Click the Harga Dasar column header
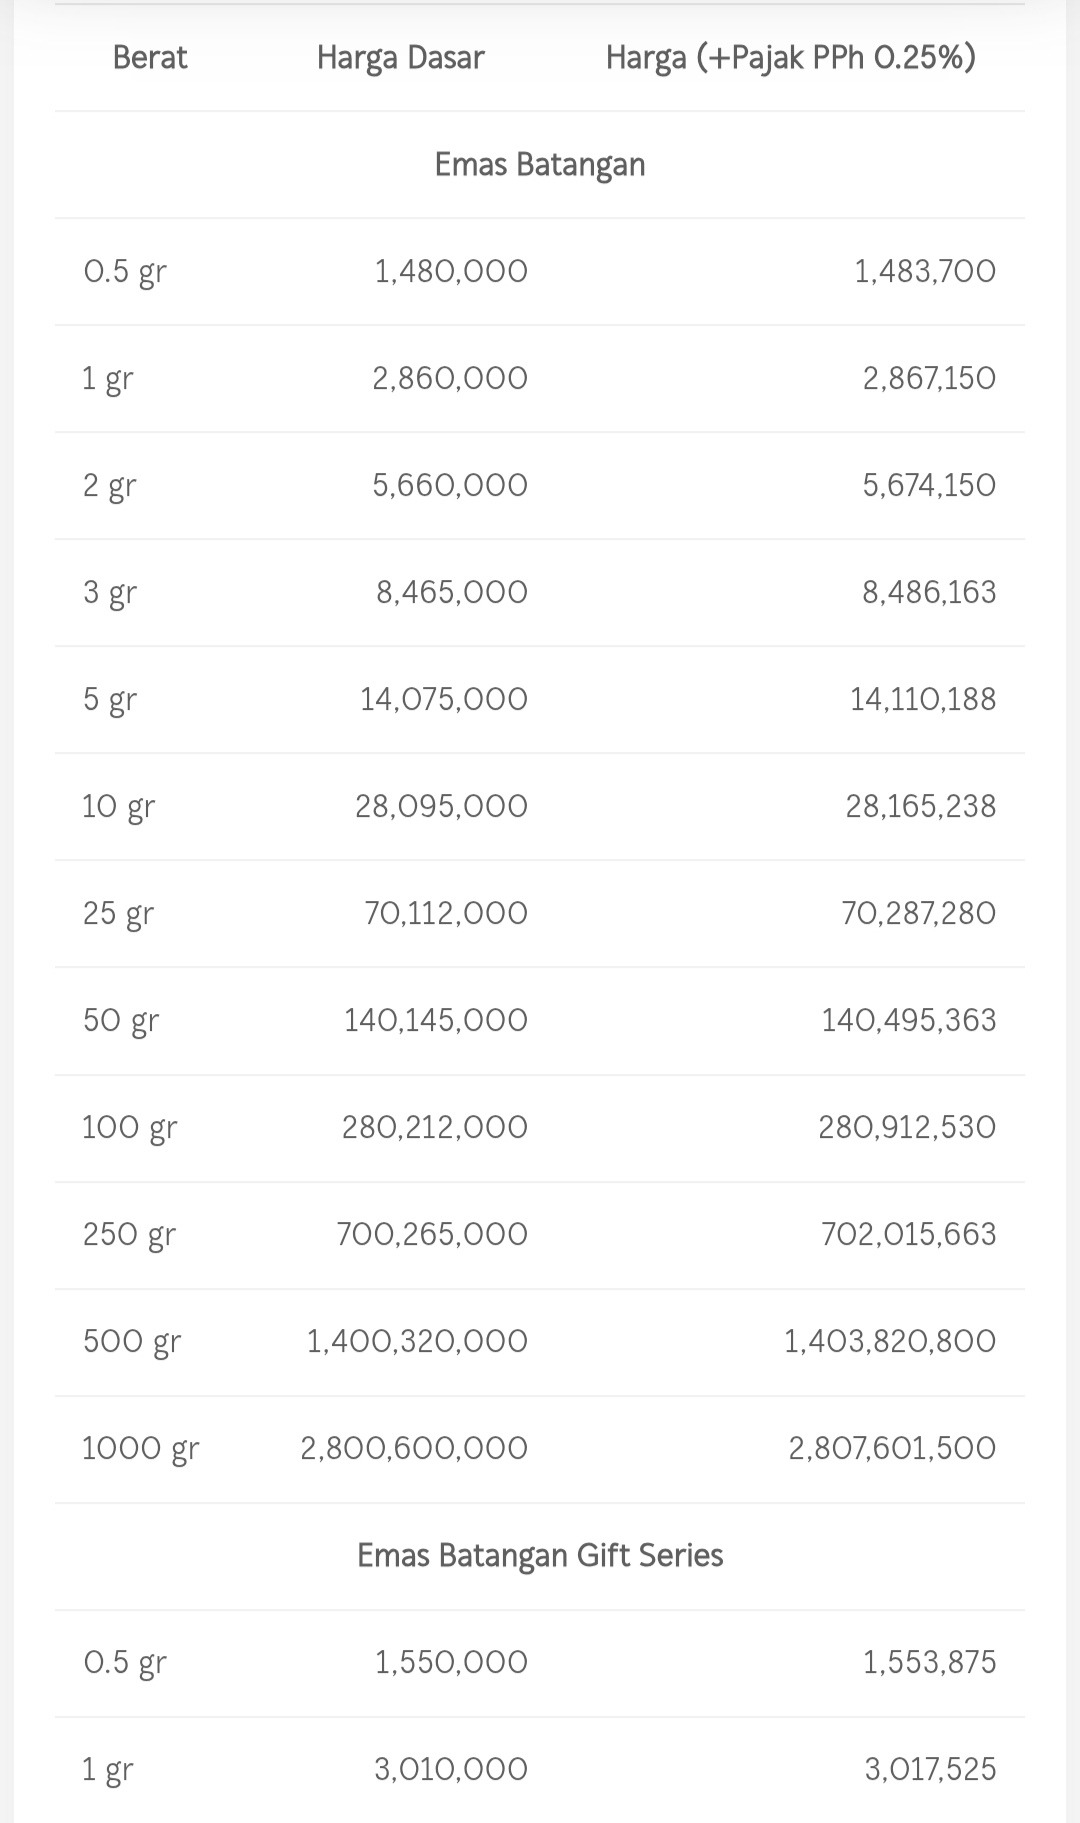 click(400, 58)
